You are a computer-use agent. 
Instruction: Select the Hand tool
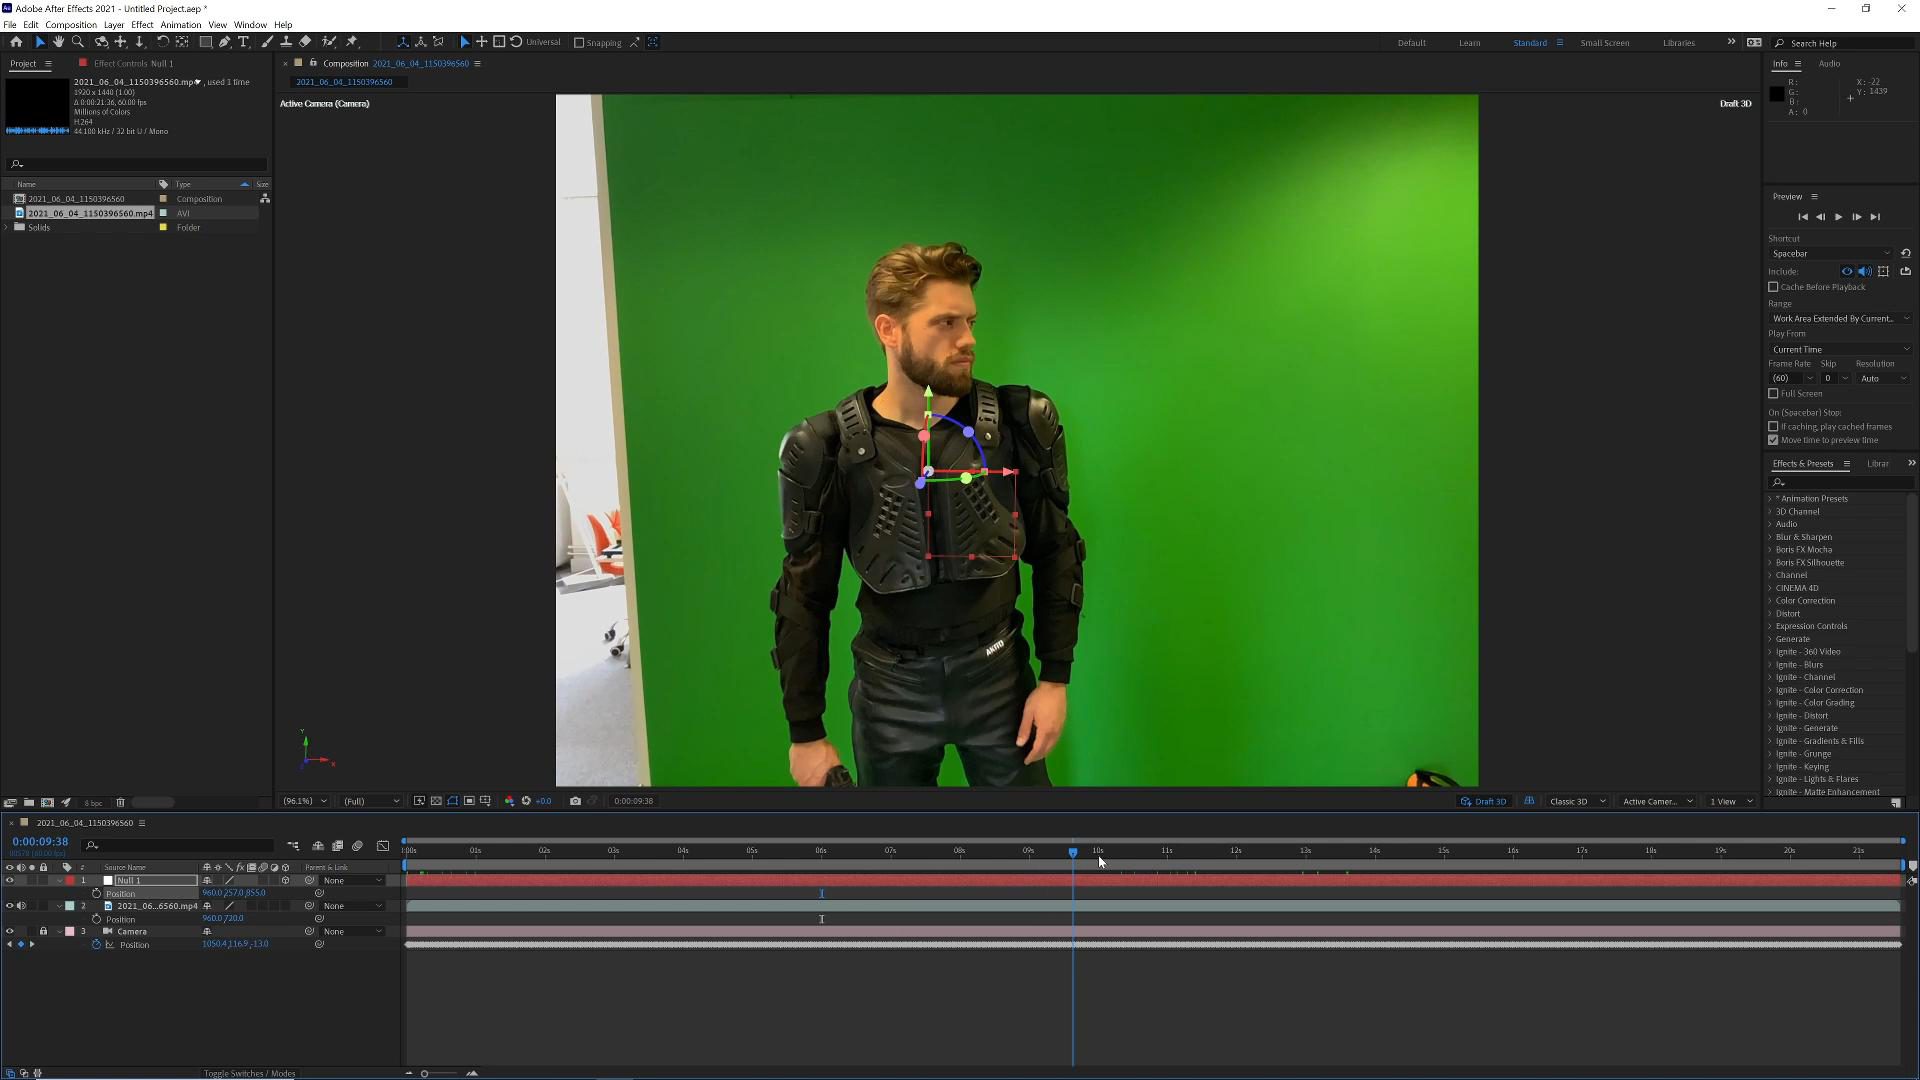coord(58,42)
